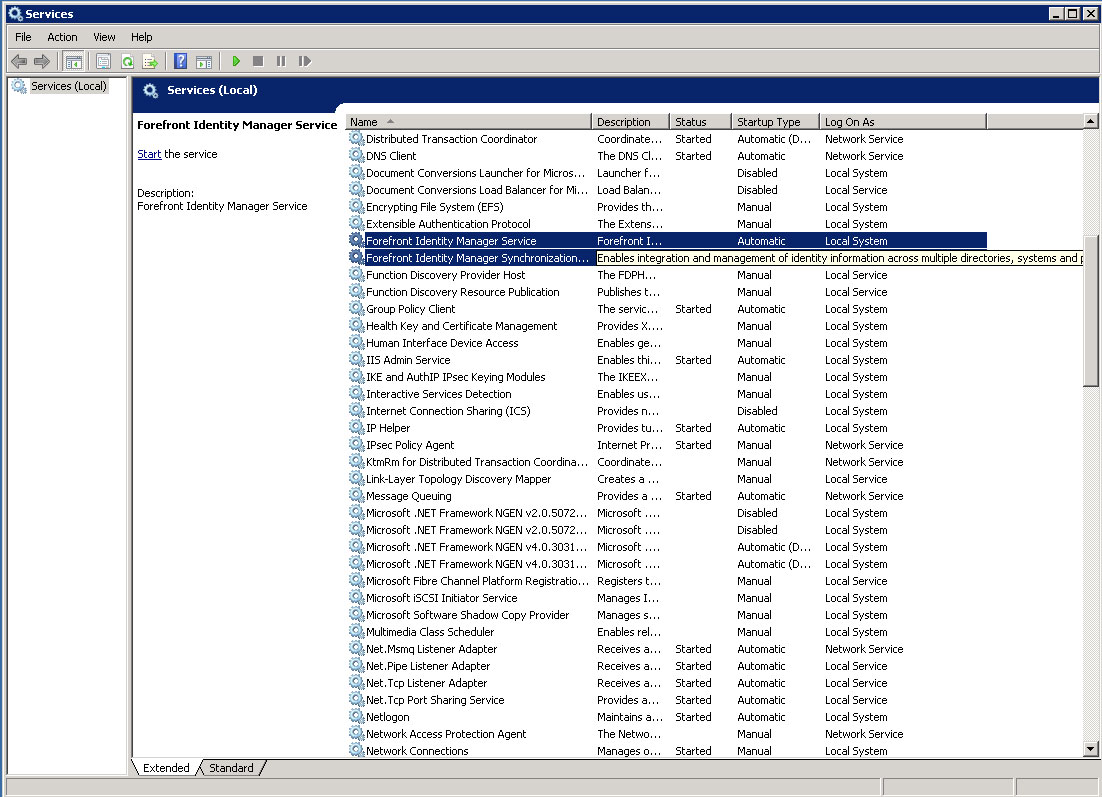Sort by the Log On As column header
1102x797 pixels.
coord(903,122)
